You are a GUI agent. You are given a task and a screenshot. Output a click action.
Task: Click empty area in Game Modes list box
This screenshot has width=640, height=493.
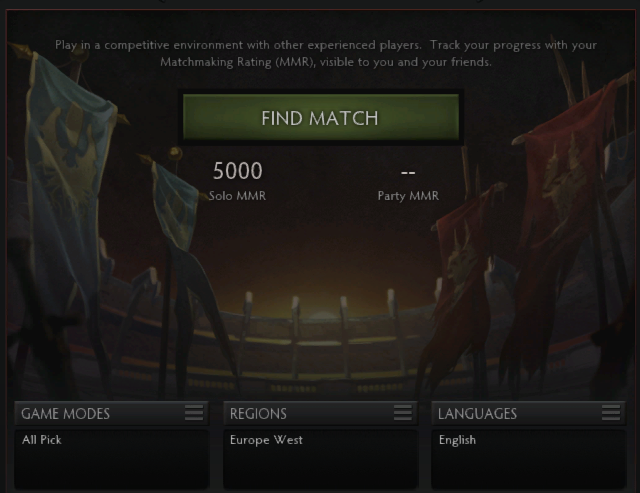[112, 469]
